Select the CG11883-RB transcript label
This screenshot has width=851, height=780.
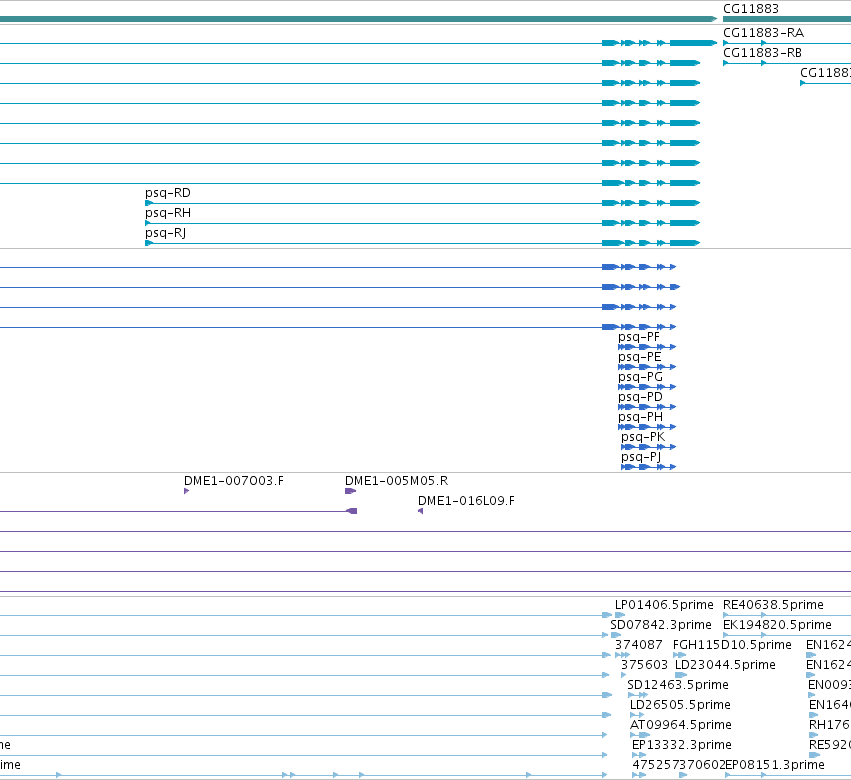click(x=762, y=53)
